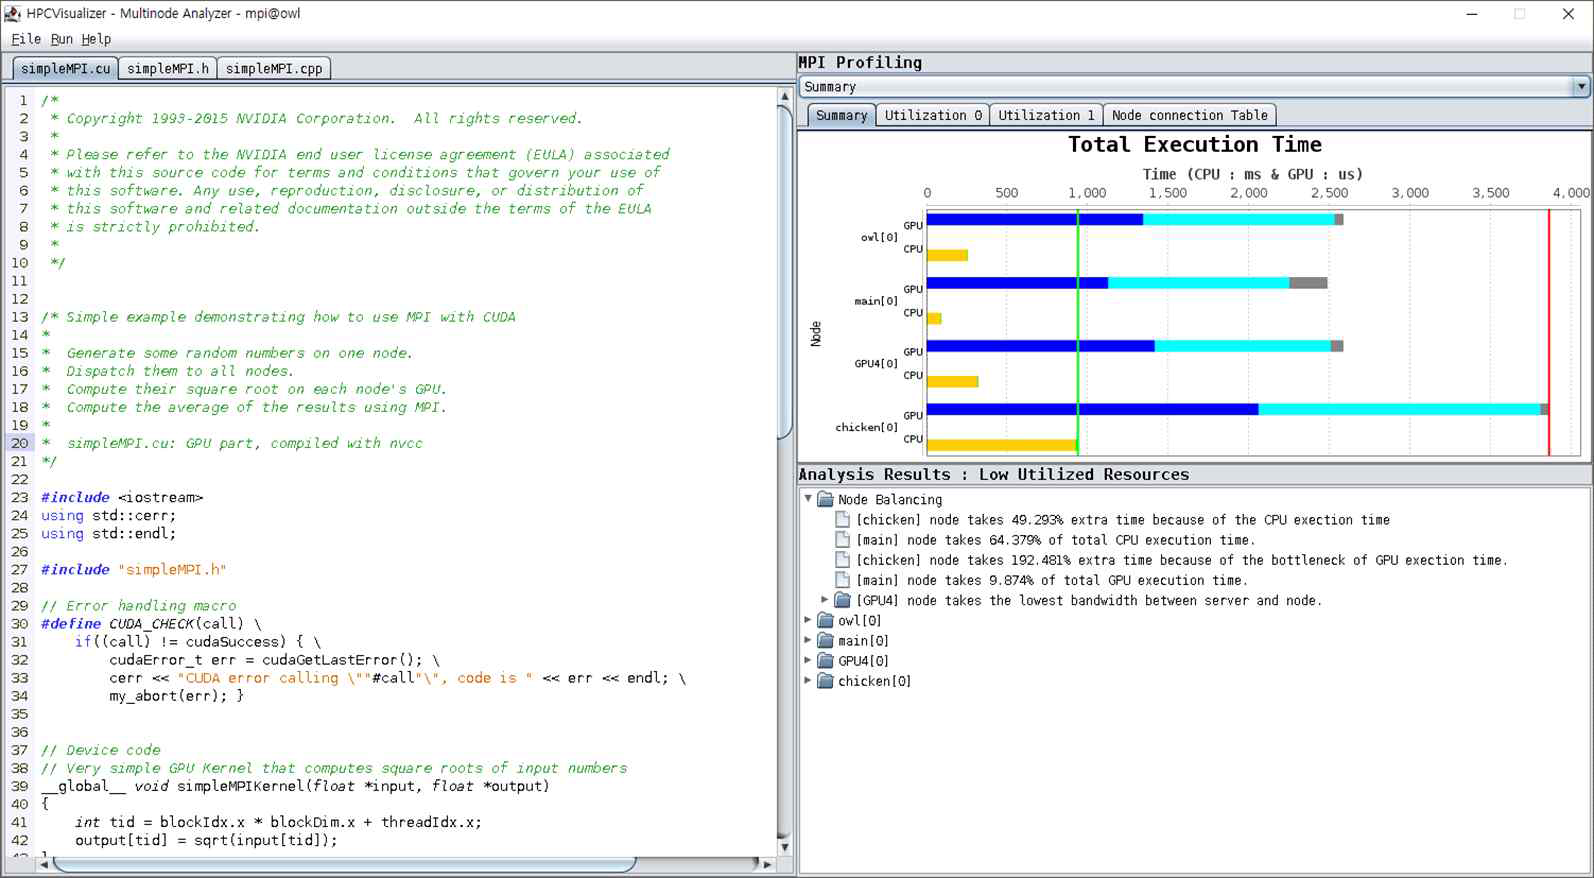Image resolution: width=1594 pixels, height=878 pixels.
Task: Expand the owl[0] tree node
Action: click(x=808, y=620)
